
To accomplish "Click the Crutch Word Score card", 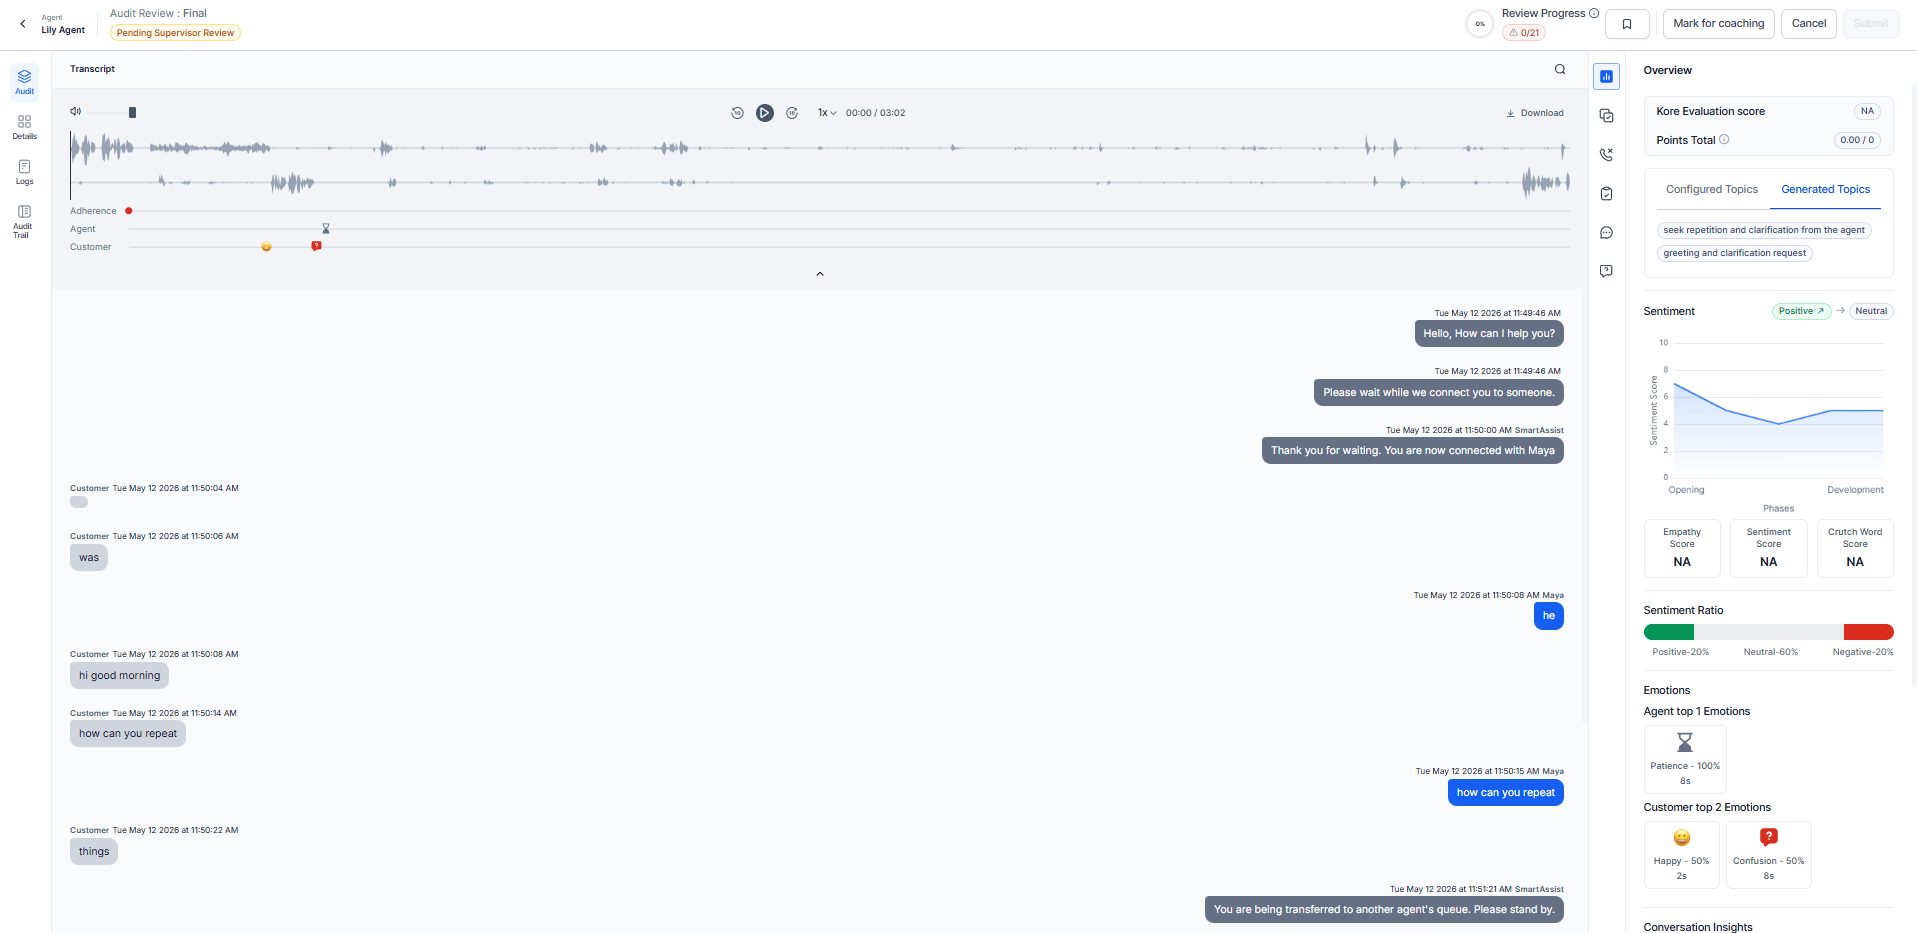I will tap(1855, 548).
